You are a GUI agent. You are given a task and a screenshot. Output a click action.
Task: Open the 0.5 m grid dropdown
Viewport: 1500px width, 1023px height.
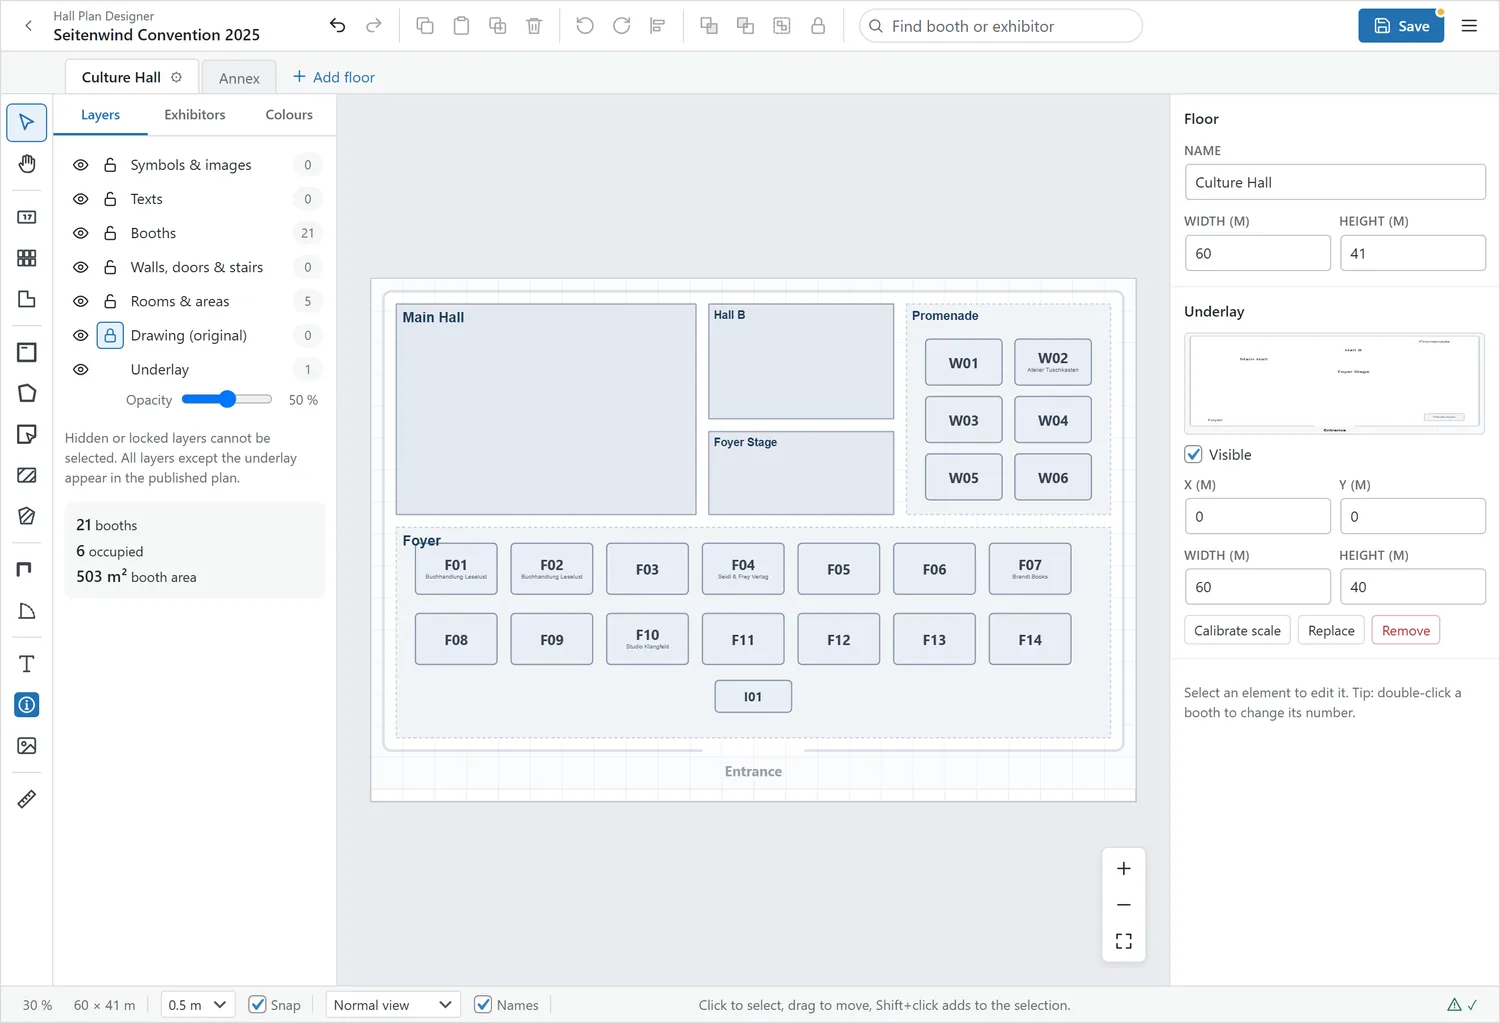pos(197,1005)
